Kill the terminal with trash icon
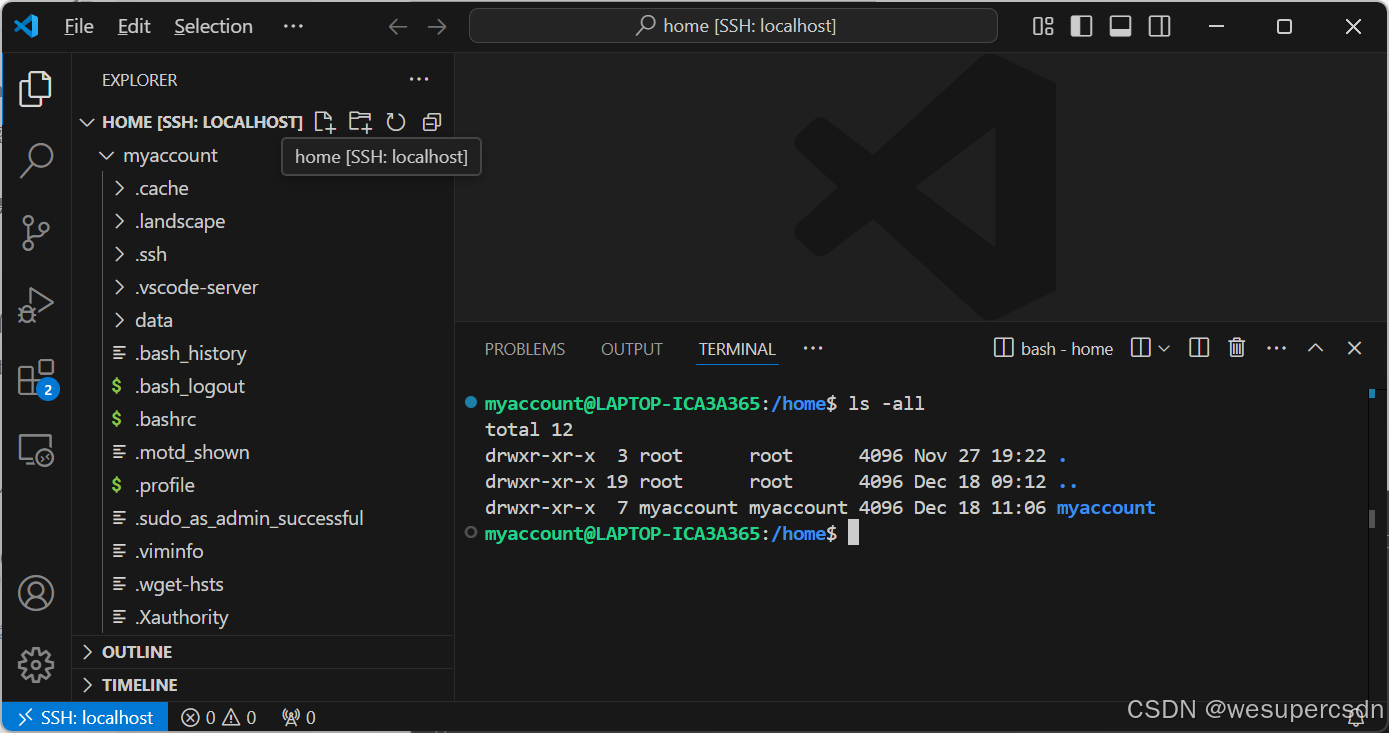This screenshot has width=1389, height=733. tap(1237, 348)
